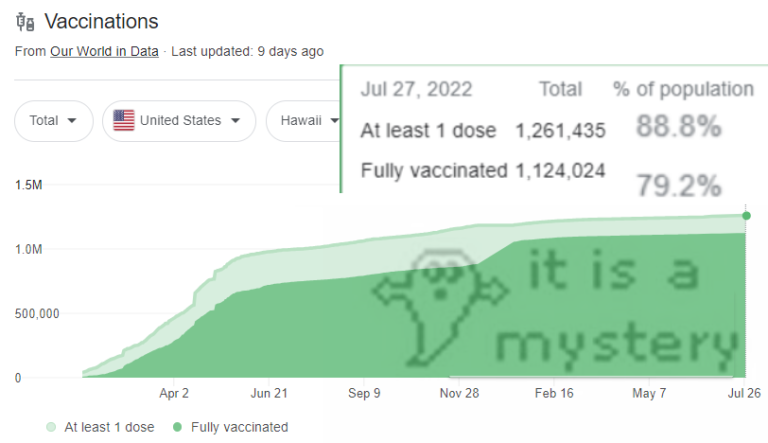Screen dimensions: 768x443
Task: Click the light green At least 1 dose legend dot
Action: pos(51,427)
